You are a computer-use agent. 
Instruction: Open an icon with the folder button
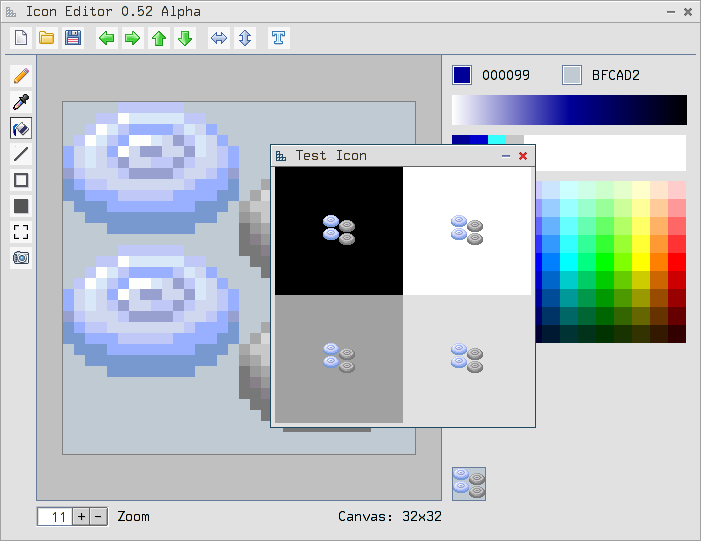[46, 38]
